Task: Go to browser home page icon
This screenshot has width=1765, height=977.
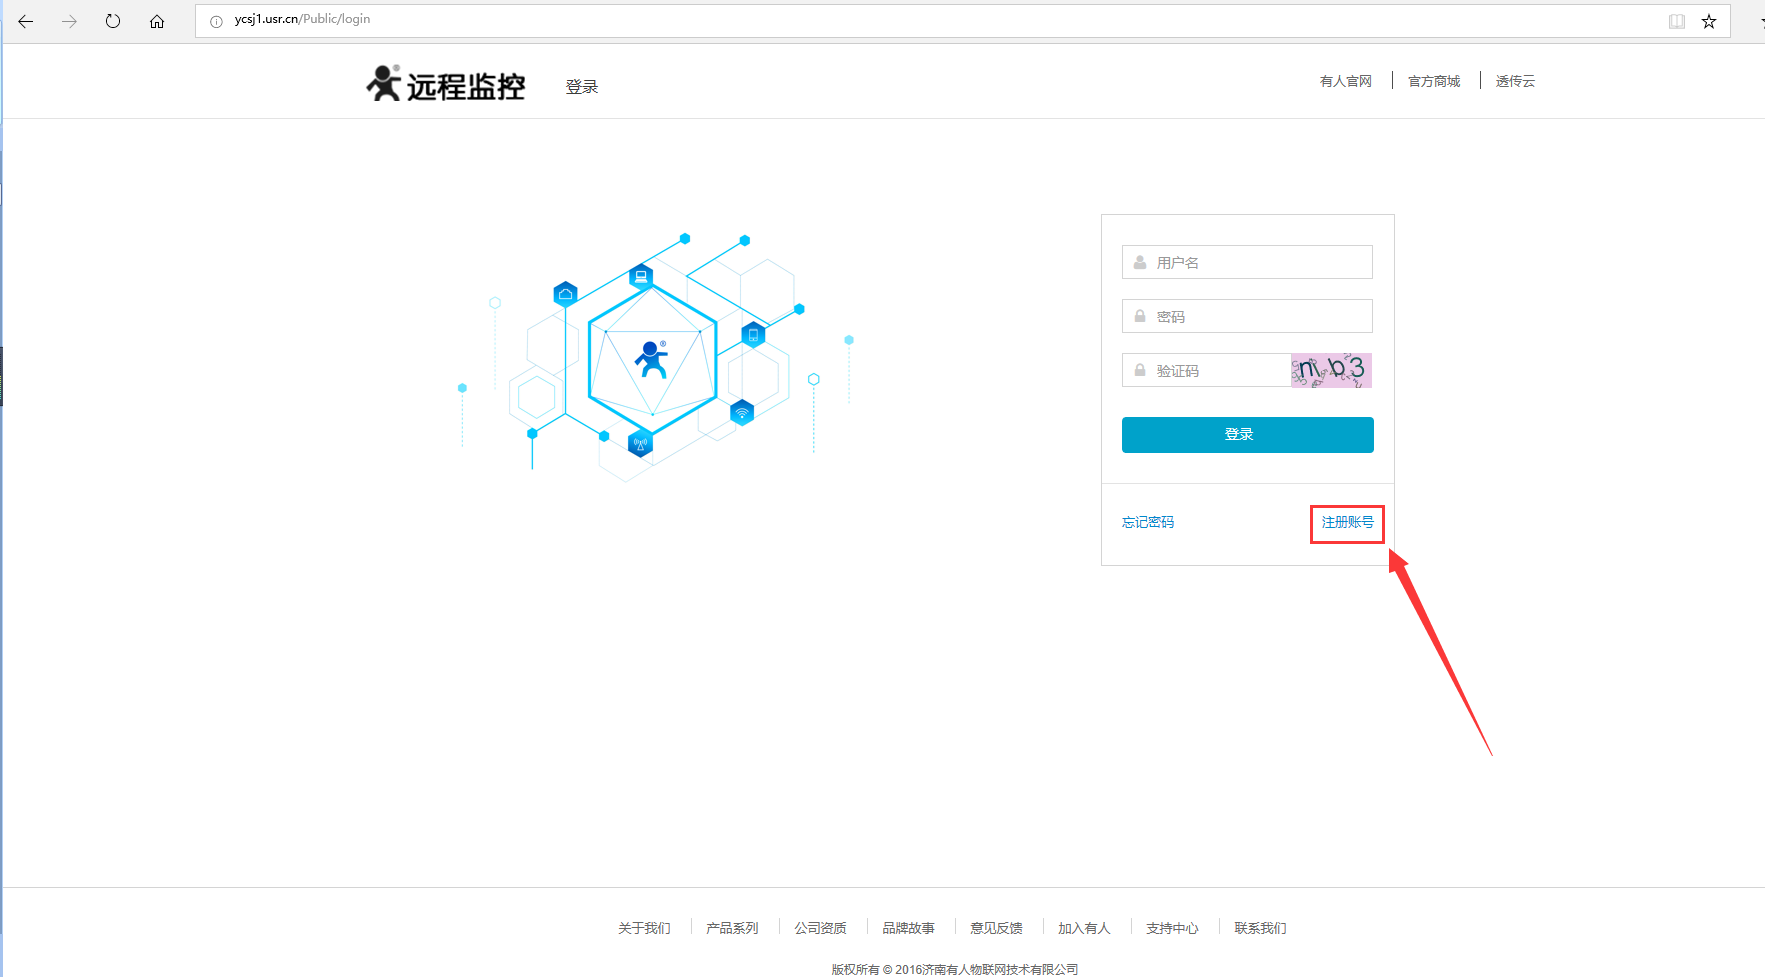Action: pyautogui.click(x=157, y=21)
